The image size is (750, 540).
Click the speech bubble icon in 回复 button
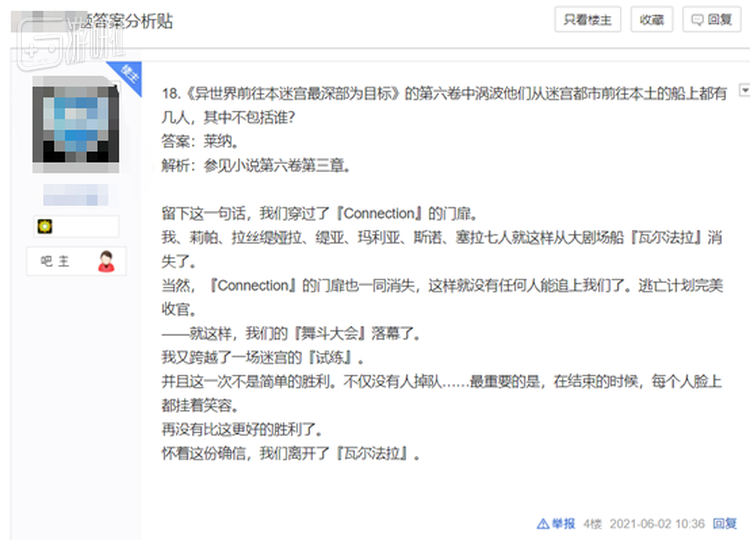point(697,19)
